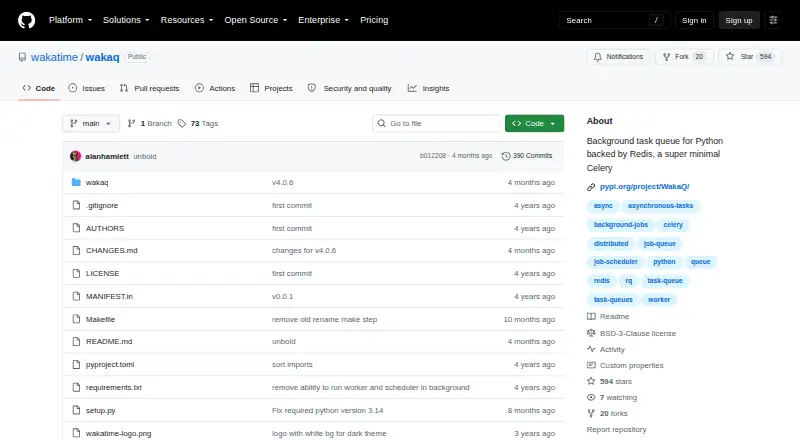This screenshot has width=800, height=440.
Task: Click the Fork icon
Action: coord(666,57)
